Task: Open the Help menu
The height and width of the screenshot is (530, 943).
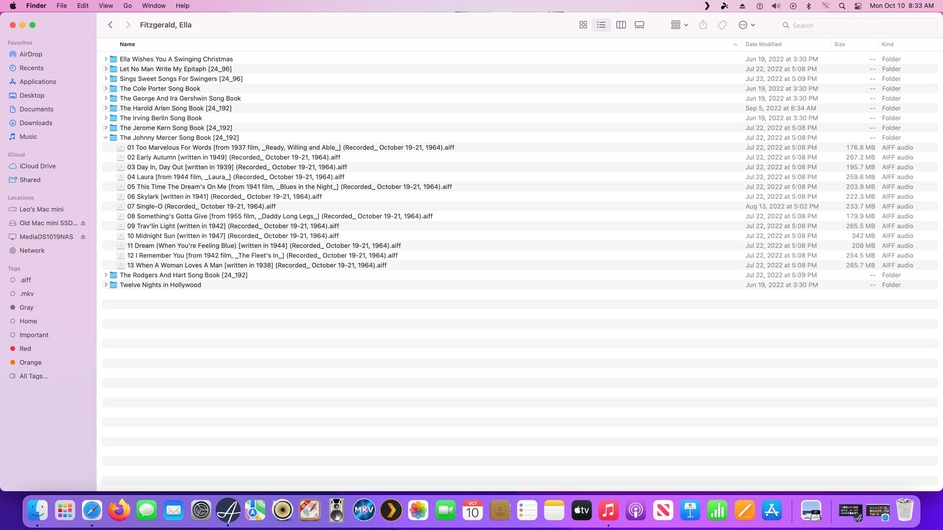Action: click(182, 5)
